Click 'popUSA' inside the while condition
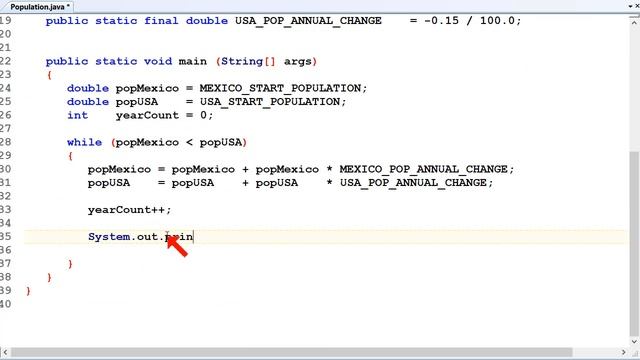This screenshot has height=360, width=640. coord(221,142)
